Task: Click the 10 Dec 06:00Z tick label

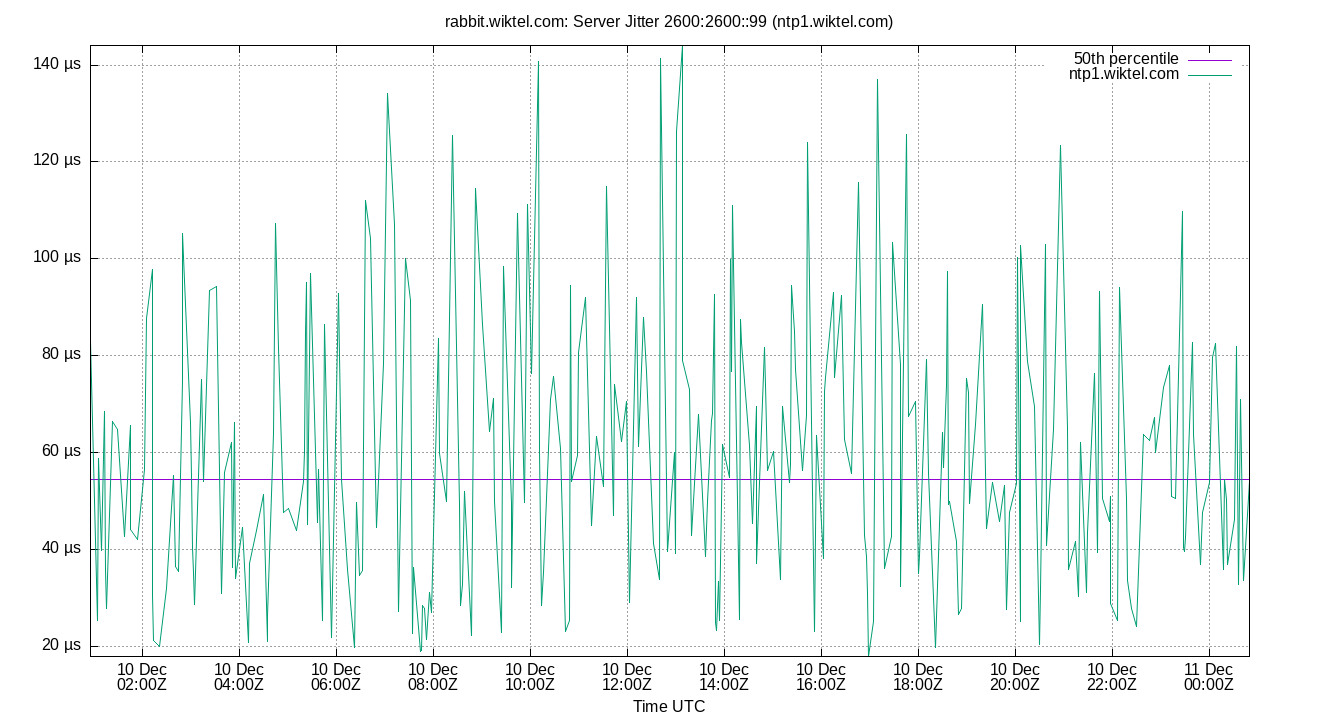Action: click(335, 676)
